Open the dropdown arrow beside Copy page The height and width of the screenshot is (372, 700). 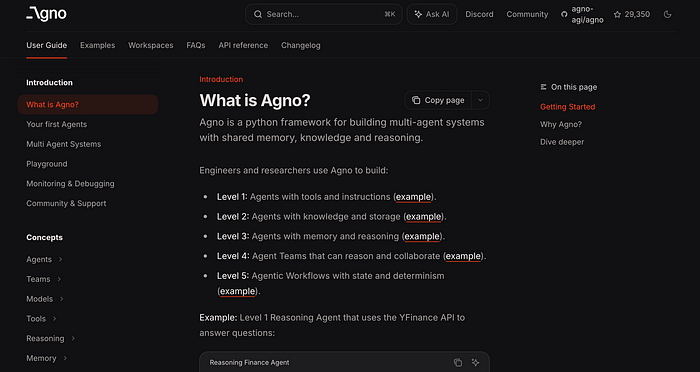coord(480,100)
